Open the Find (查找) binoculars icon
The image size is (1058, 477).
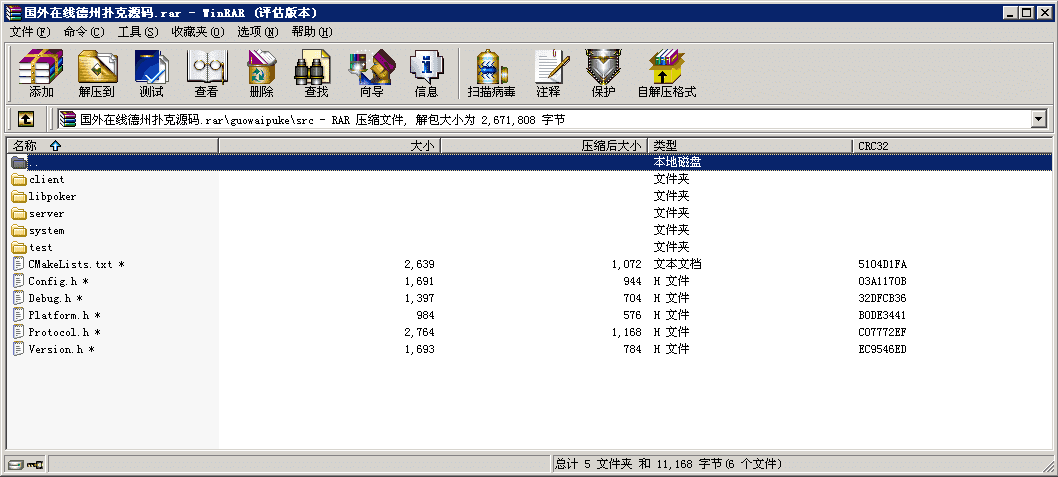coord(316,74)
